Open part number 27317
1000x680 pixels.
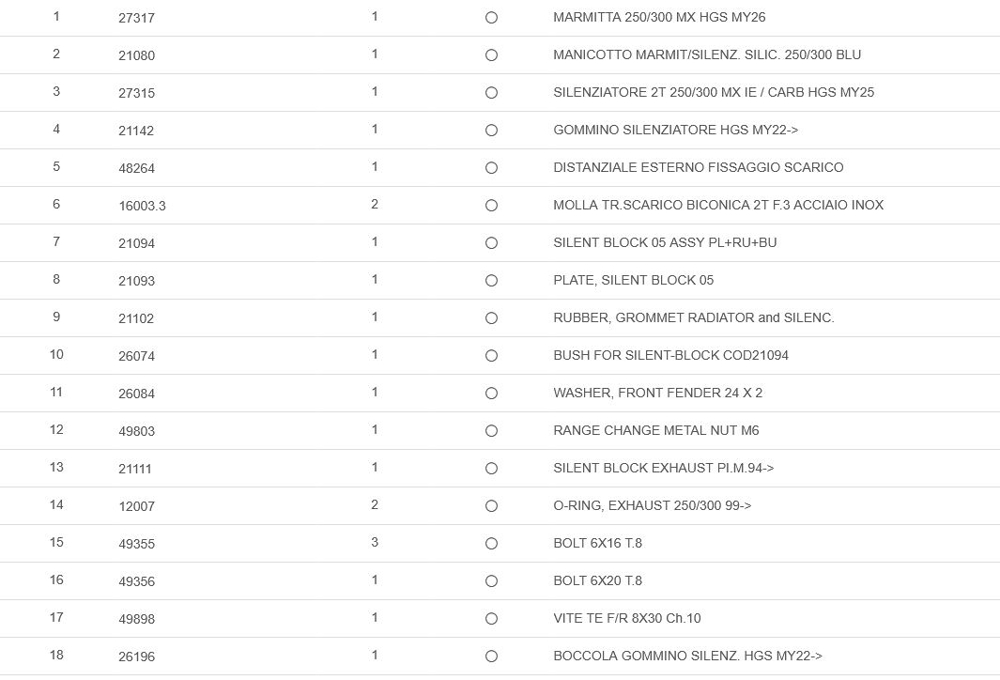pos(136,18)
